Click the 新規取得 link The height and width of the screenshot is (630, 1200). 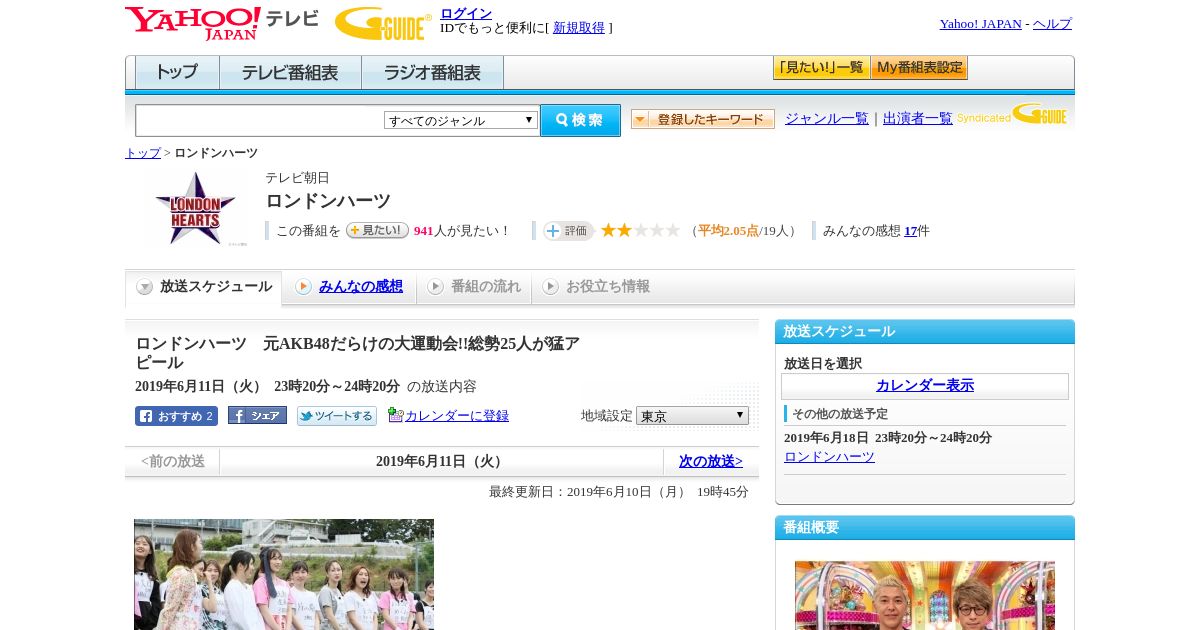coord(579,28)
